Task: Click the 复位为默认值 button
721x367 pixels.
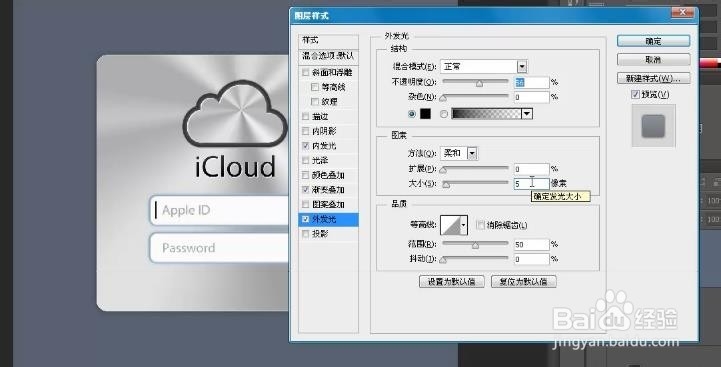Action: click(x=524, y=281)
